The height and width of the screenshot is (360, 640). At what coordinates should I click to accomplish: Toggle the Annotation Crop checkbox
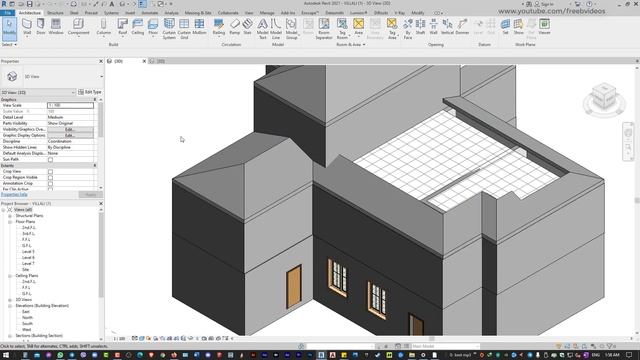pos(50,184)
